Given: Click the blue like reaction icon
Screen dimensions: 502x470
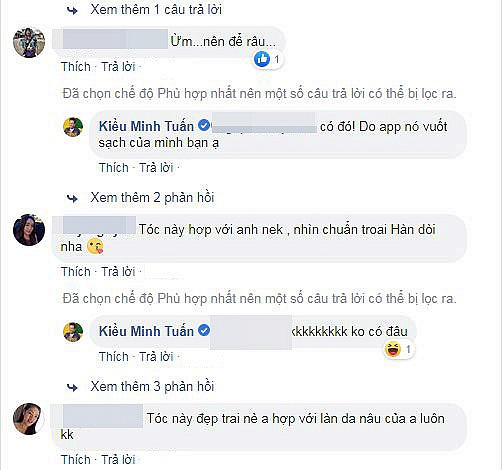Looking at the screenshot, I should [x=262, y=59].
